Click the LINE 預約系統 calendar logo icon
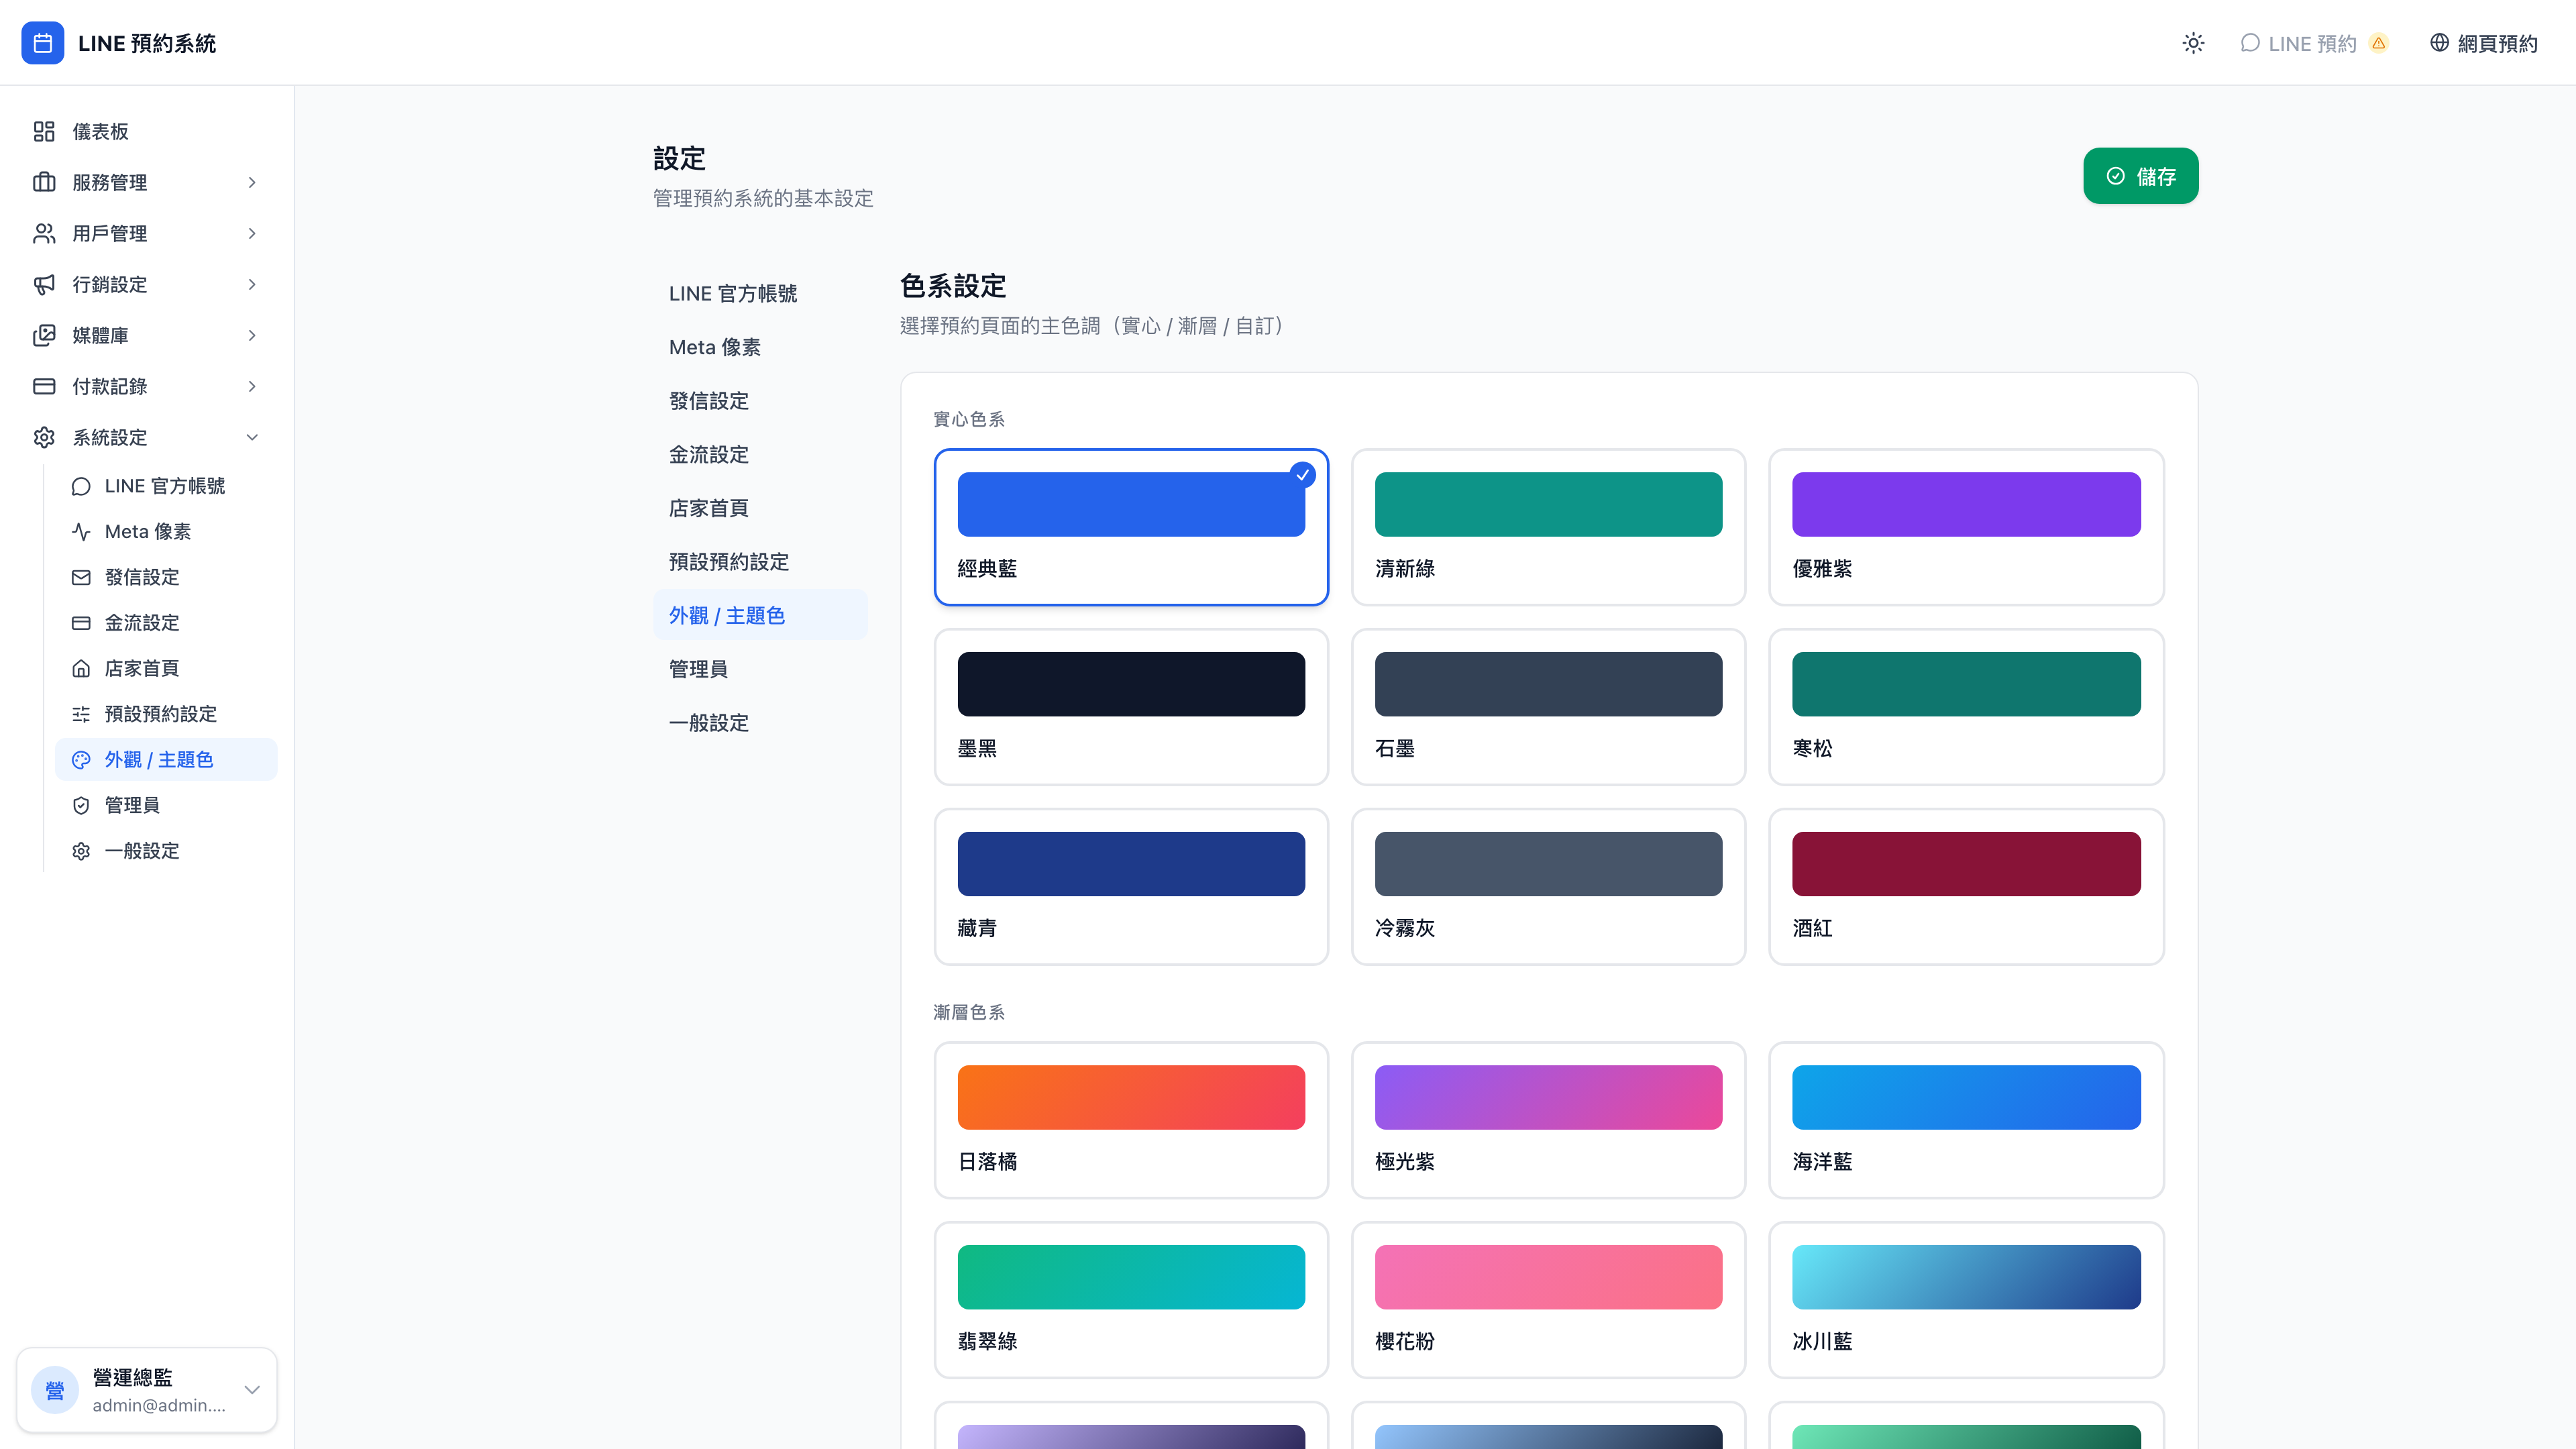 pyautogui.click(x=42, y=43)
